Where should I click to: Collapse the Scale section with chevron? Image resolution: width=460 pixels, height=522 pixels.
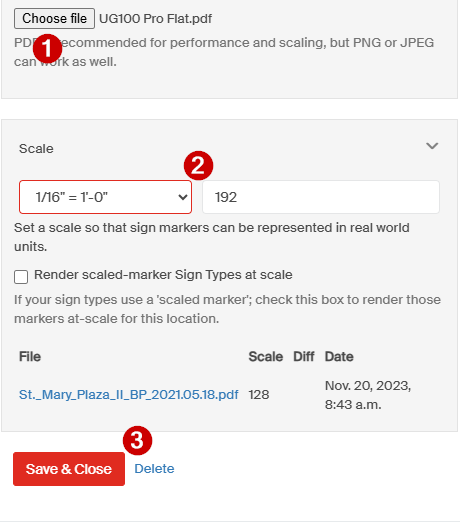click(x=432, y=146)
